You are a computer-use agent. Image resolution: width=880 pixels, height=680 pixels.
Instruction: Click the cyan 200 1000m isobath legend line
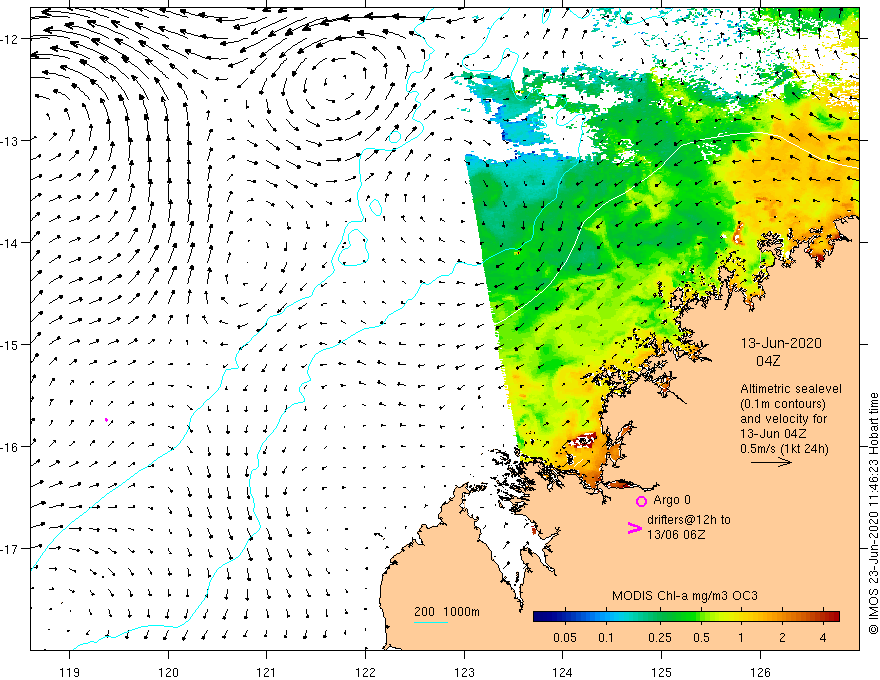coord(431,622)
